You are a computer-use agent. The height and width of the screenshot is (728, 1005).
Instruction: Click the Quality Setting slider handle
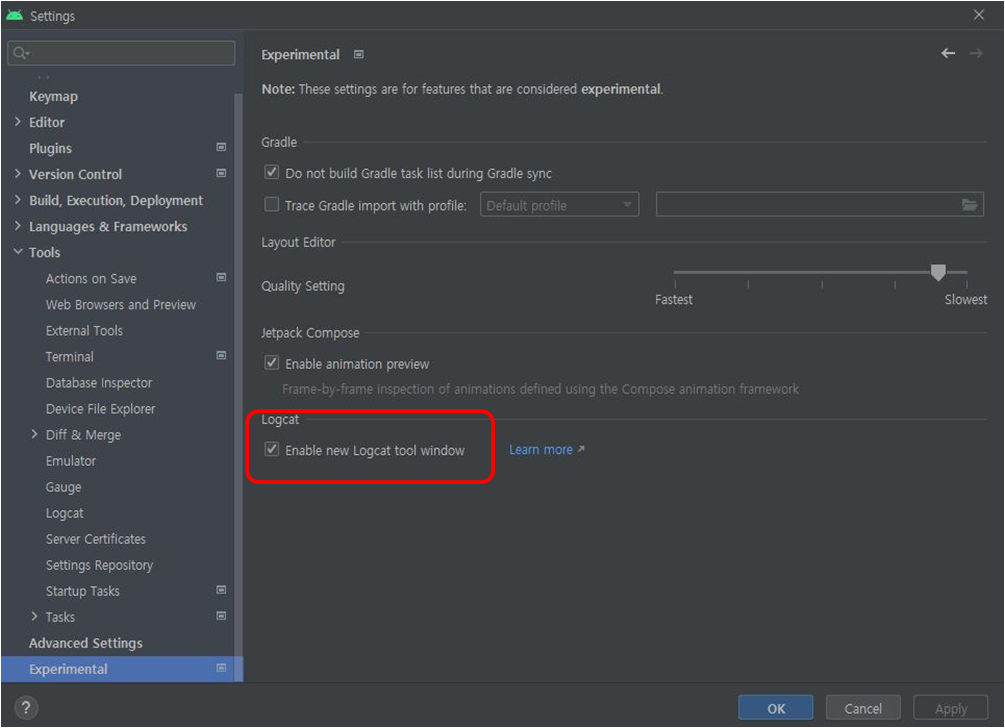938,271
